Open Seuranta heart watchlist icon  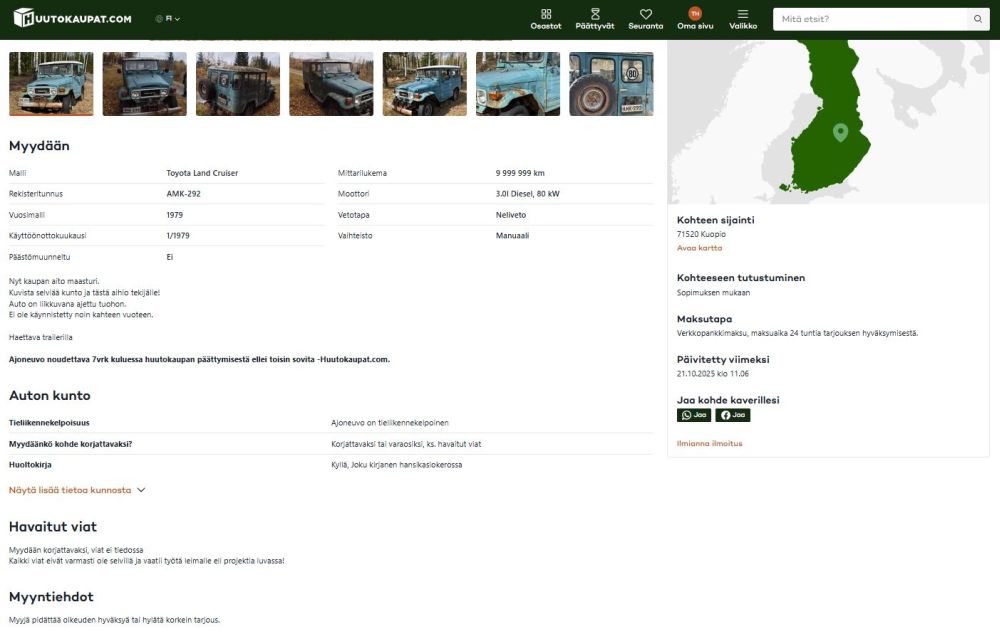coord(646,15)
